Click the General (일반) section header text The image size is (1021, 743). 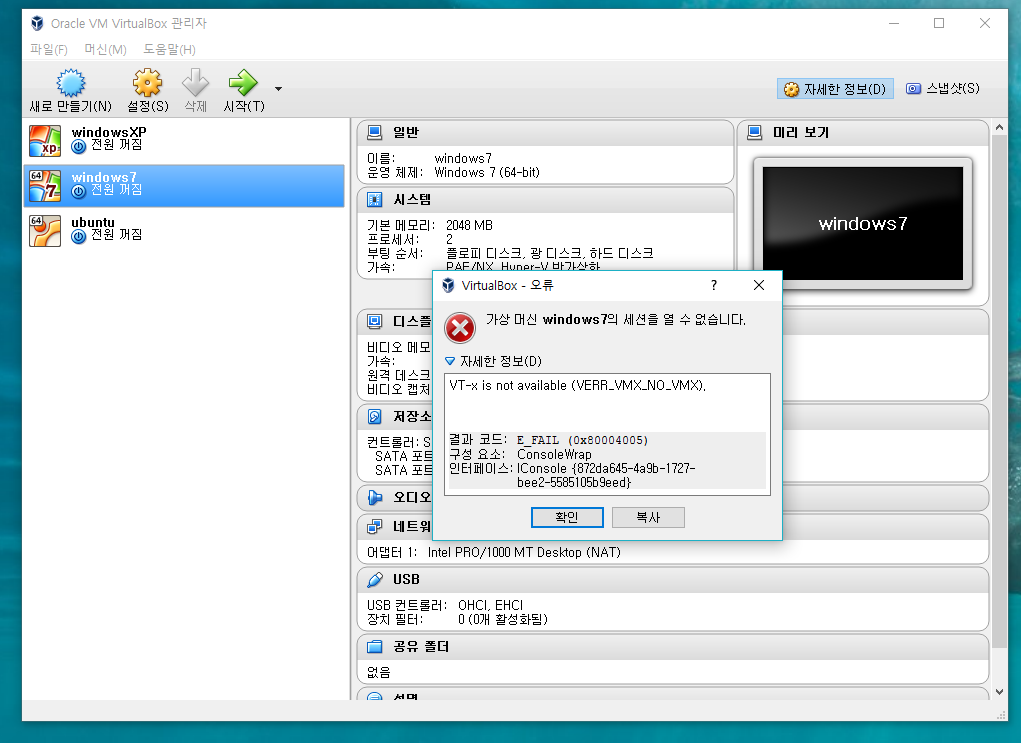406,132
